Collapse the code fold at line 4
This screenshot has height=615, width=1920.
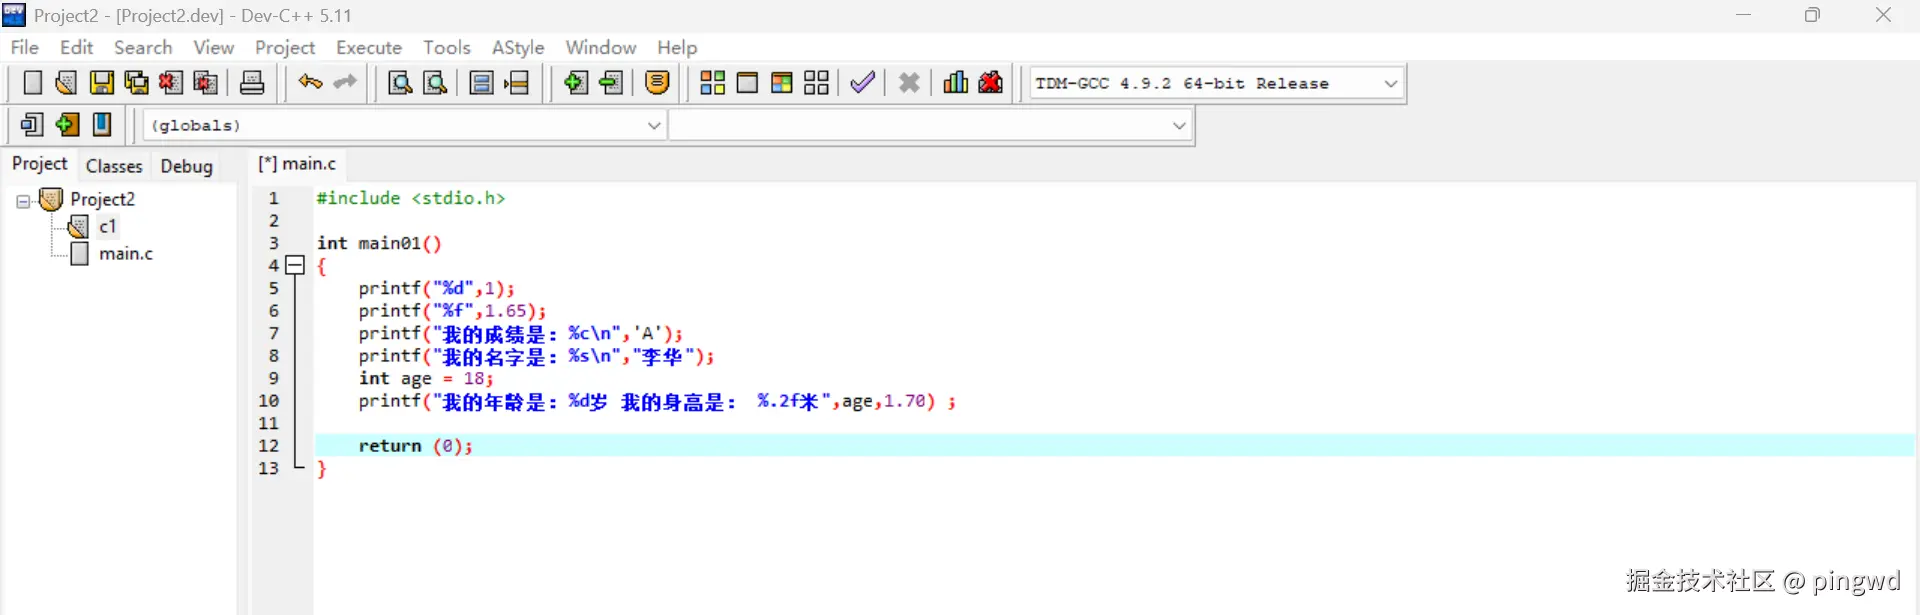295,265
